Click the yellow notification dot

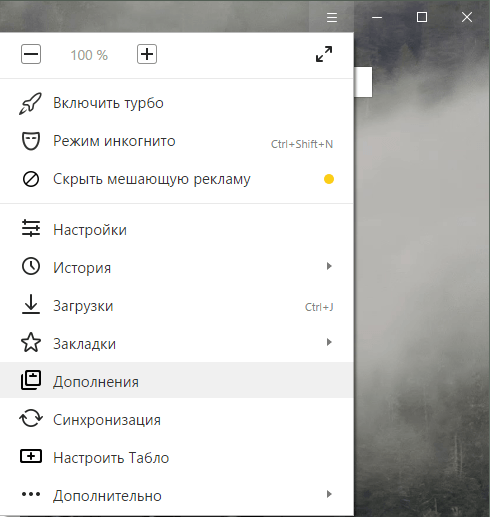click(329, 179)
